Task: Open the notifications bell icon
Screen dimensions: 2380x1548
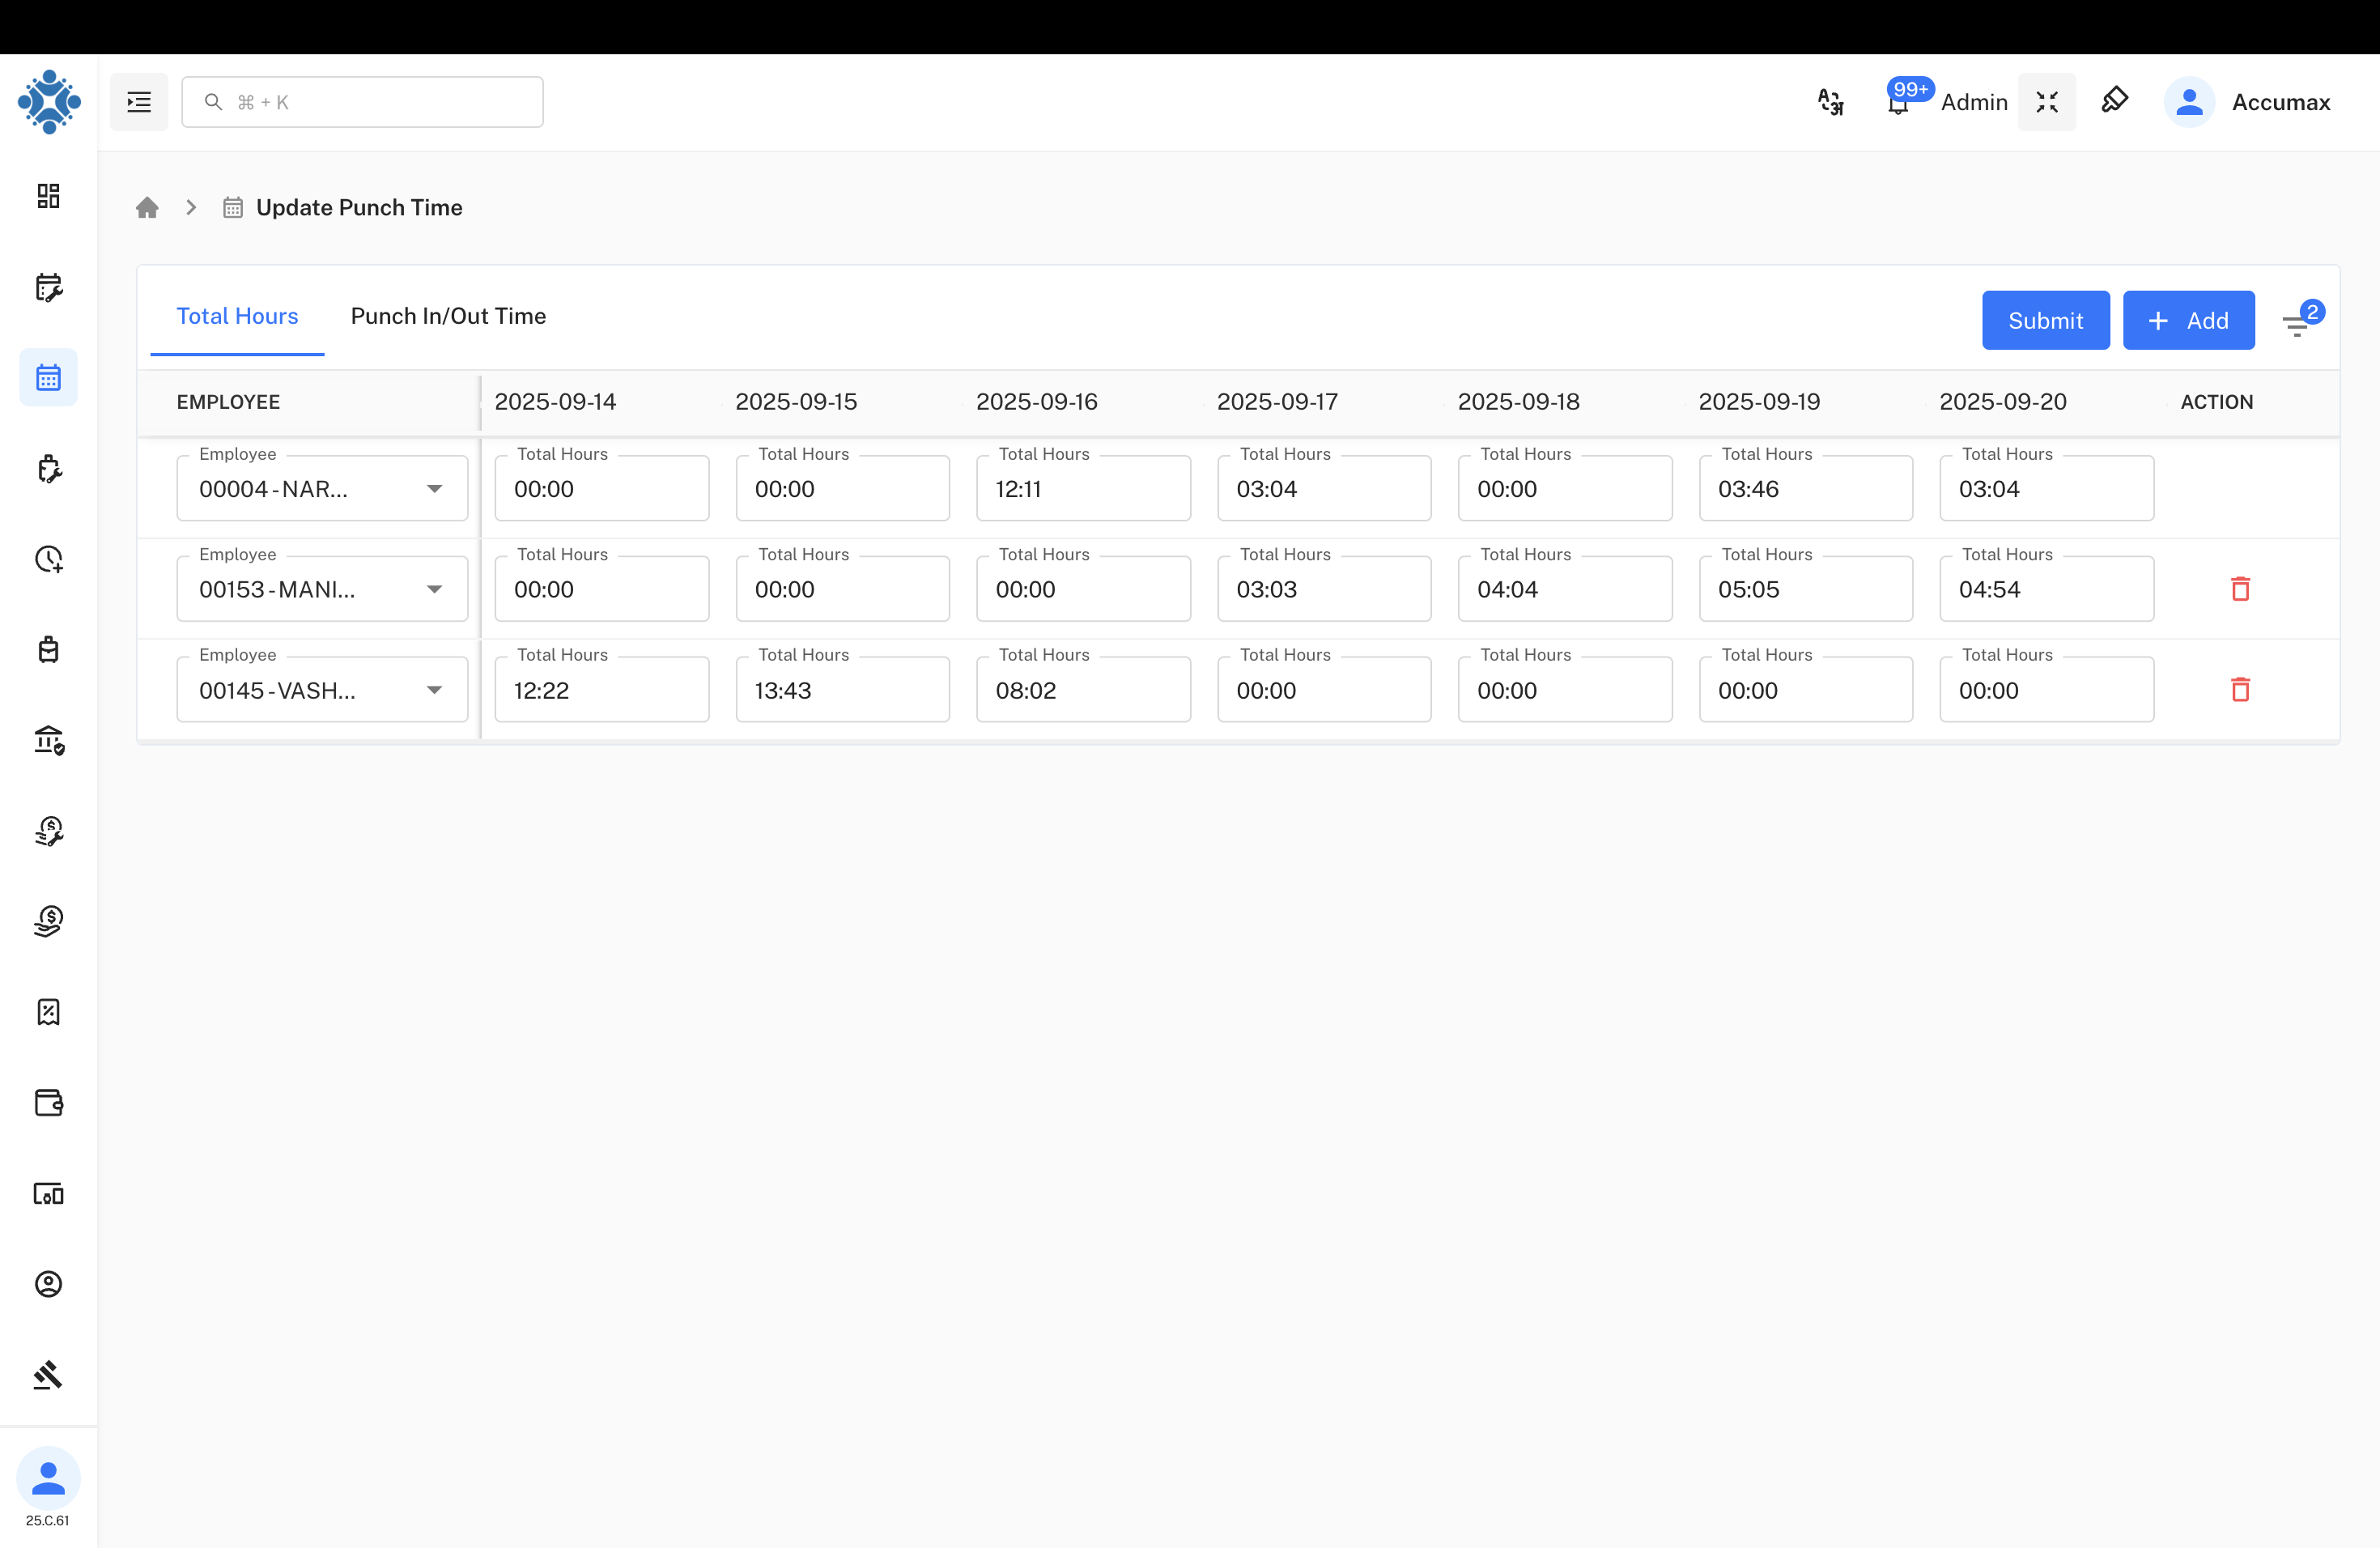Action: tap(1897, 104)
